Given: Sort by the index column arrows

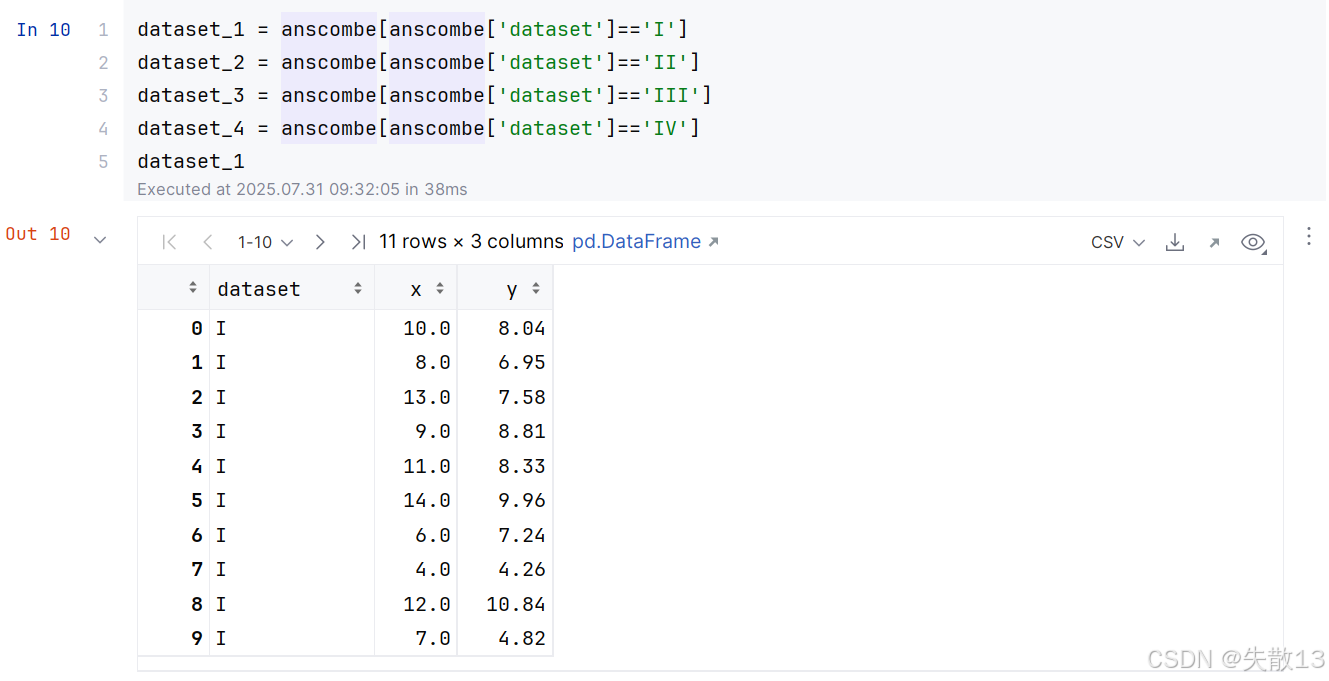Looking at the screenshot, I should tap(193, 288).
